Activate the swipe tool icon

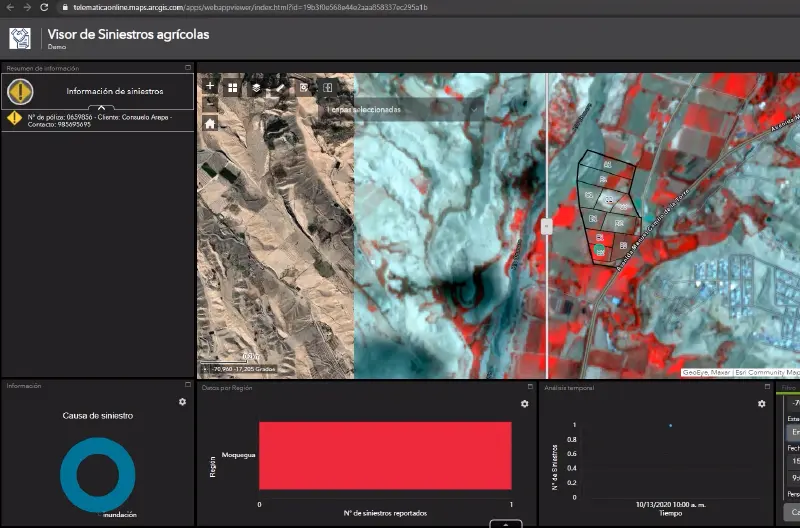(x=328, y=87)
